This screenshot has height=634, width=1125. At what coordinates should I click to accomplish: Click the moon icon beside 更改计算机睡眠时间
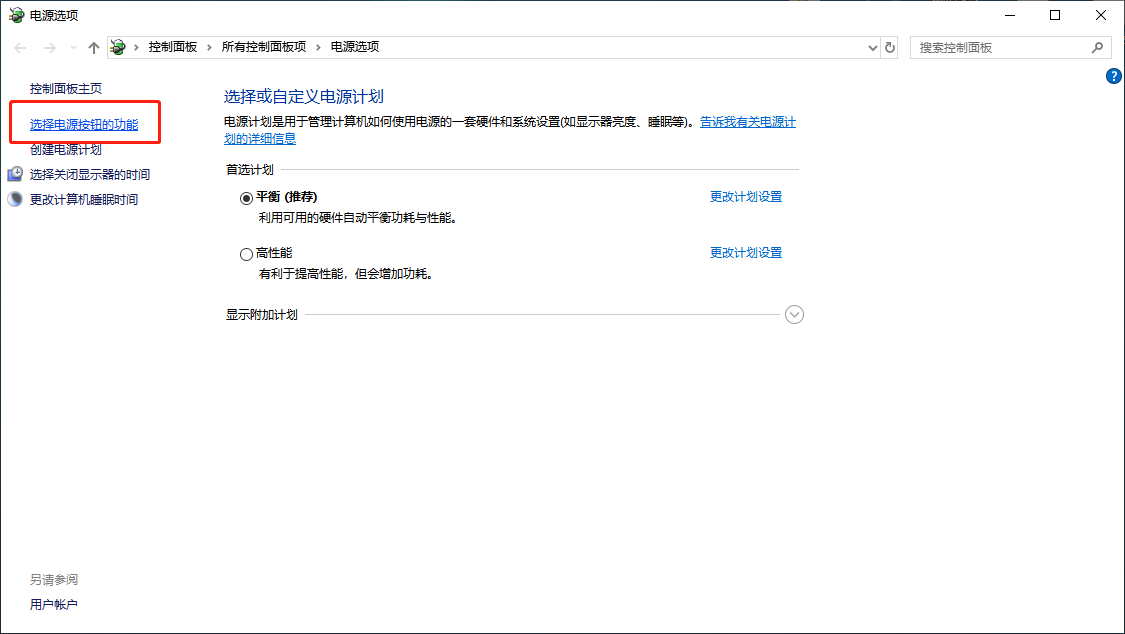point(15,199)
